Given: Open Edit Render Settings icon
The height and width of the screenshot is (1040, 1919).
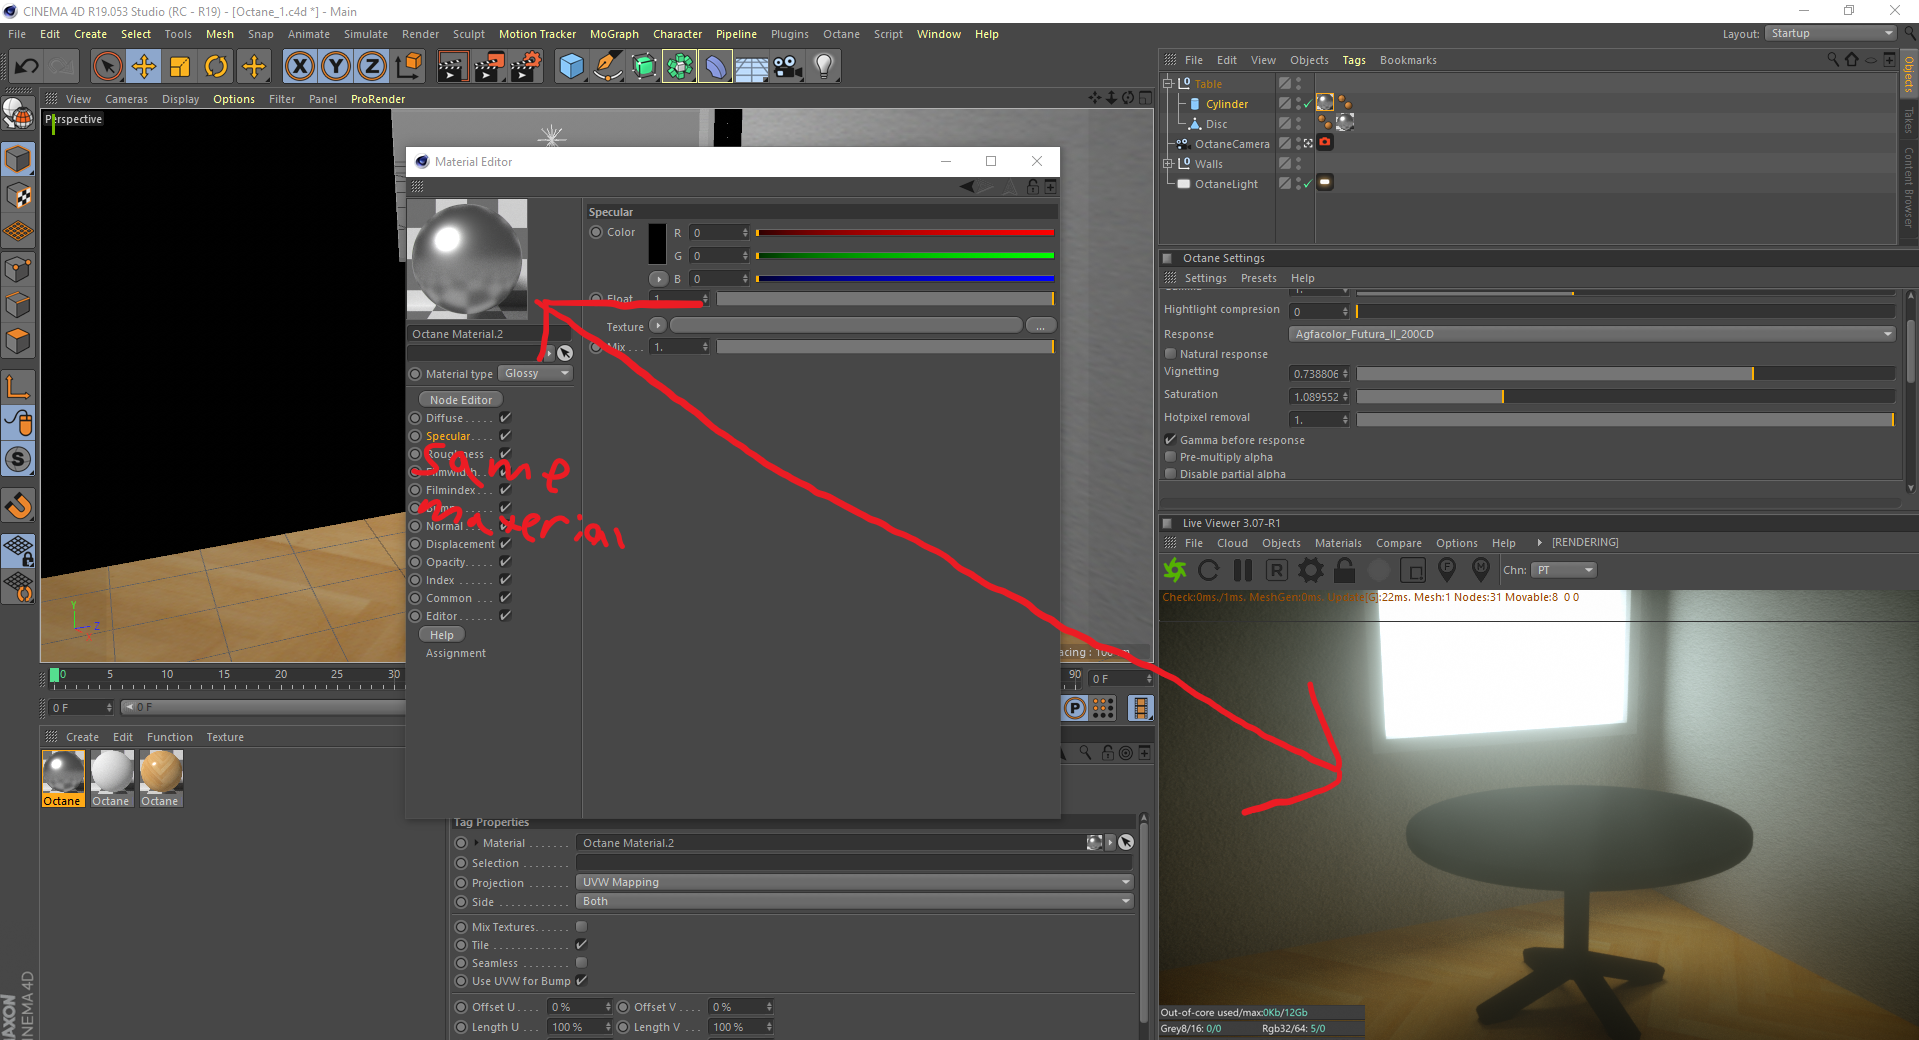Looking at the screenshot, I should tap(526, 67).
